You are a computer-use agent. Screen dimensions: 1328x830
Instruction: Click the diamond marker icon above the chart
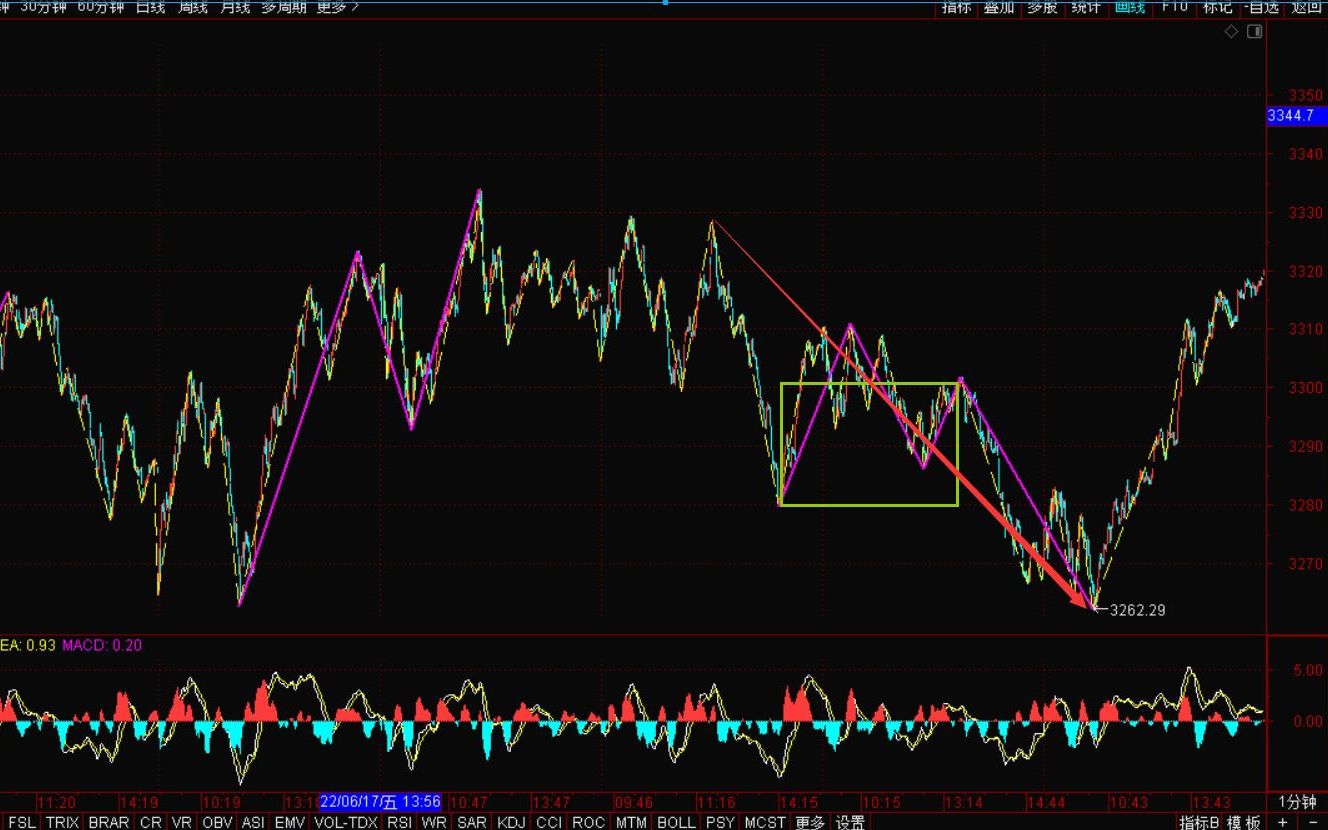[1232, 32]
